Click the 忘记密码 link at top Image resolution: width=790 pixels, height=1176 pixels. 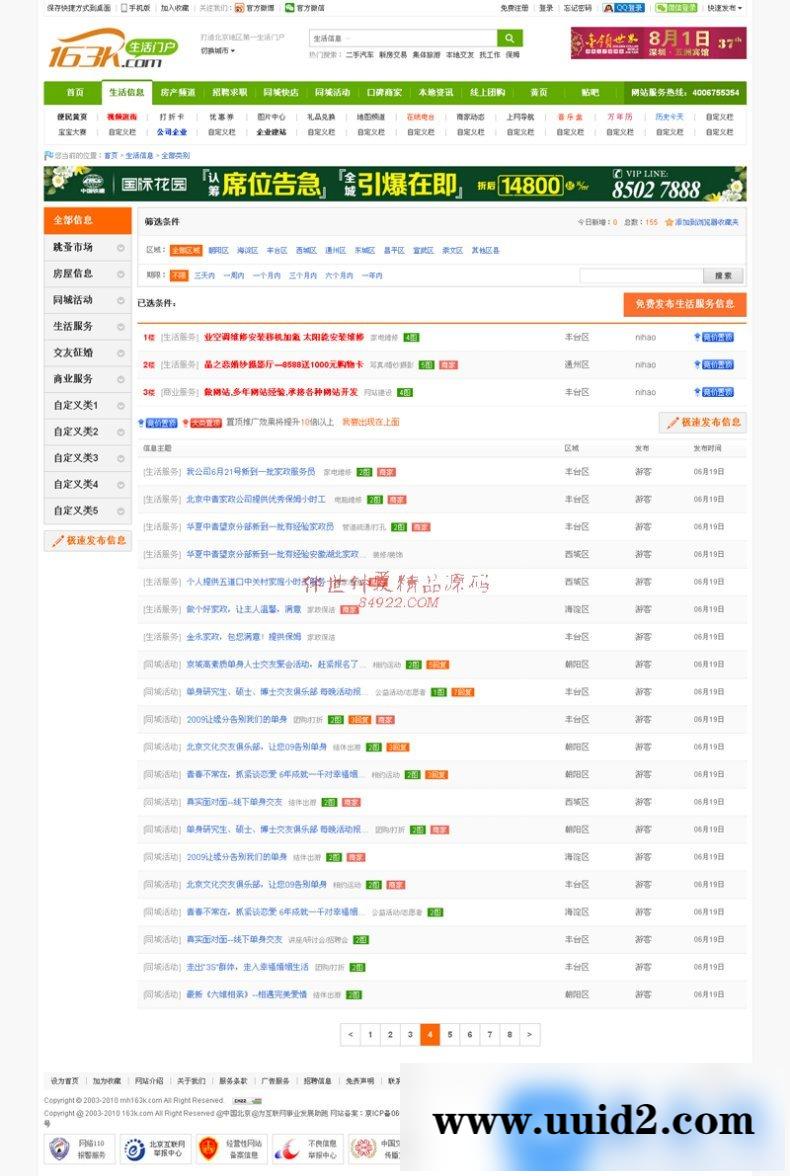576,8
